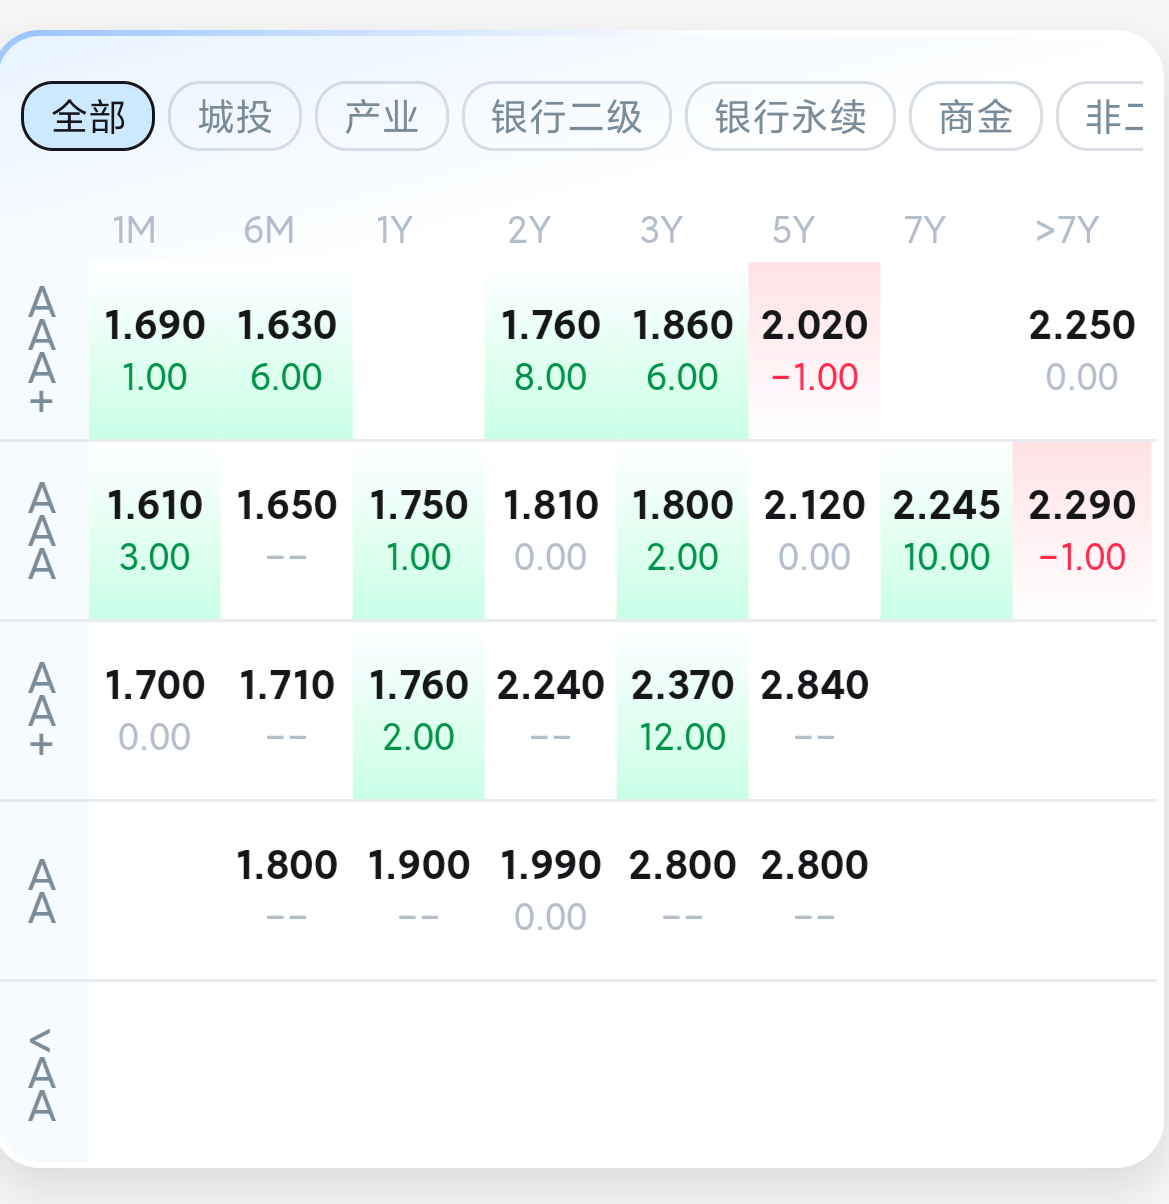This screenshot has height=1204, width=1169.
Task: Open the 产业 category tab
Action: pyautogui.click(x=381, y=117)
